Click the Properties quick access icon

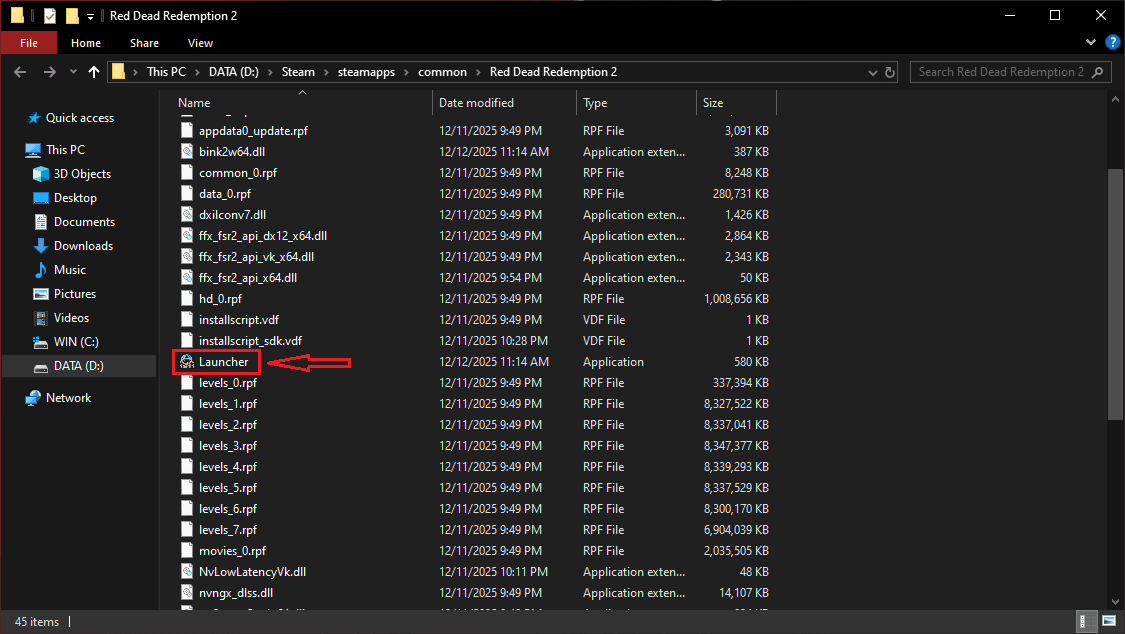(50, 16)
